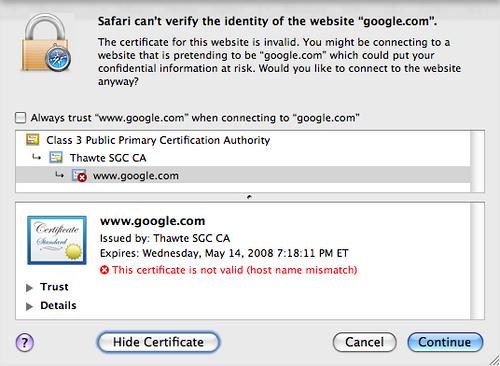
Task: Click the window resize grip in corner
Action: click(494, 360)
